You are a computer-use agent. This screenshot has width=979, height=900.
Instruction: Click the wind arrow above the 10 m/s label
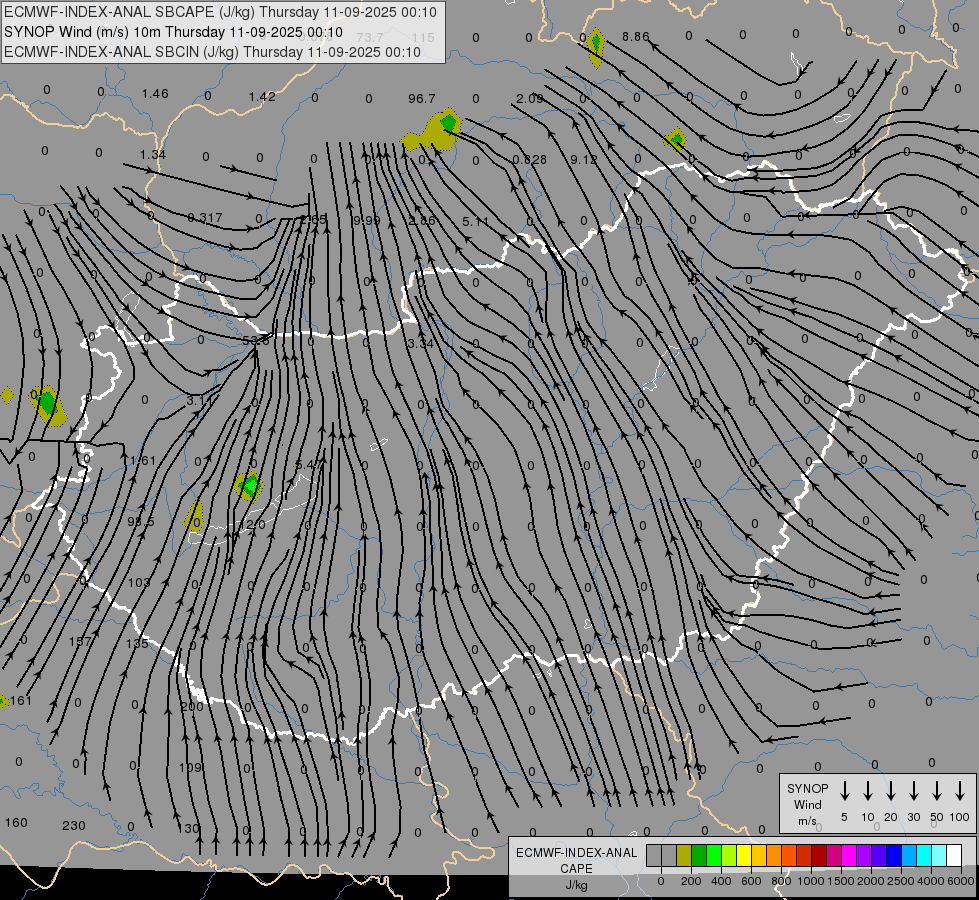(x=868, y=791)
